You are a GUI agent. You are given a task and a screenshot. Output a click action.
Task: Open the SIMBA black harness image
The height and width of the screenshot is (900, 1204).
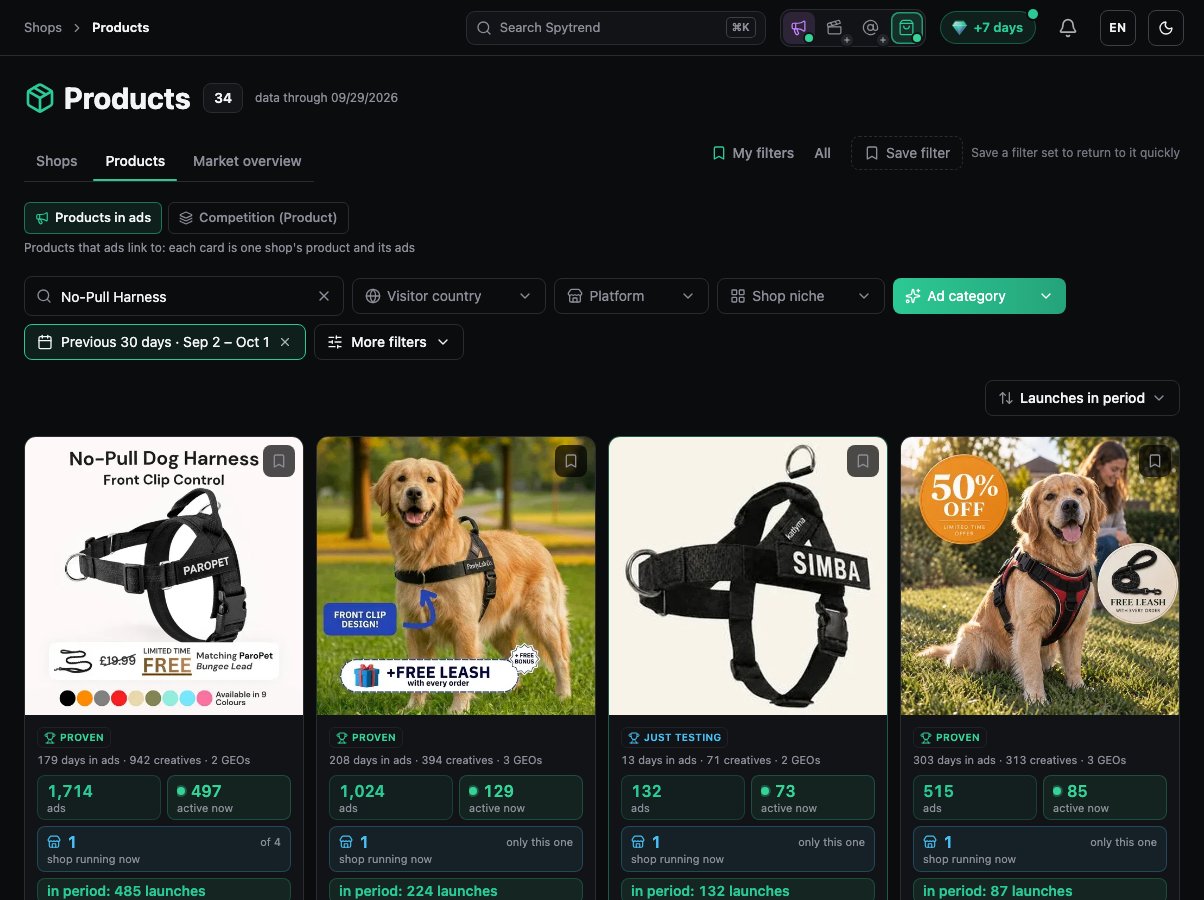[x=748, y=576]
